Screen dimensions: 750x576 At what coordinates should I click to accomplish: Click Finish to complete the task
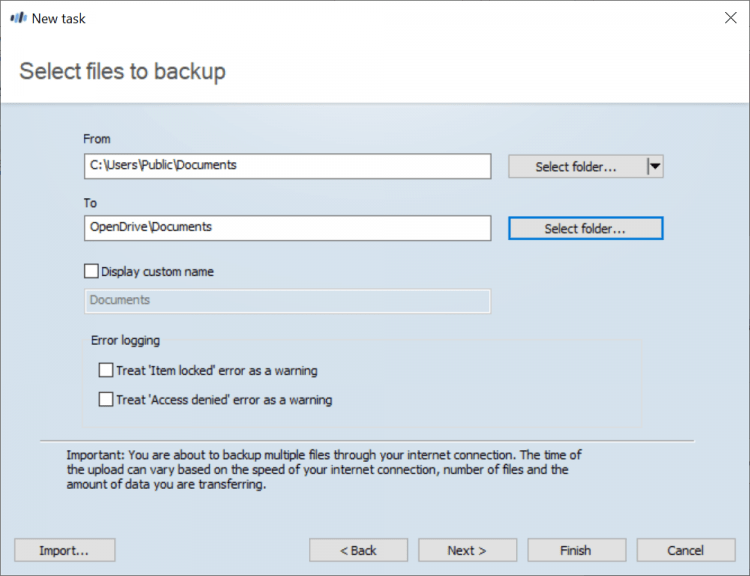pos(576,550)
